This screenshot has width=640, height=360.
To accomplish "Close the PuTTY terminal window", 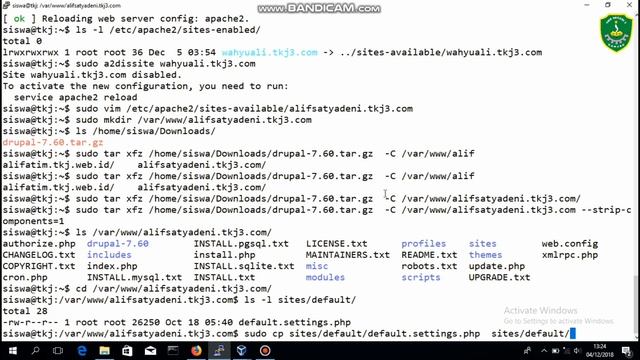I will pos(629,5).
